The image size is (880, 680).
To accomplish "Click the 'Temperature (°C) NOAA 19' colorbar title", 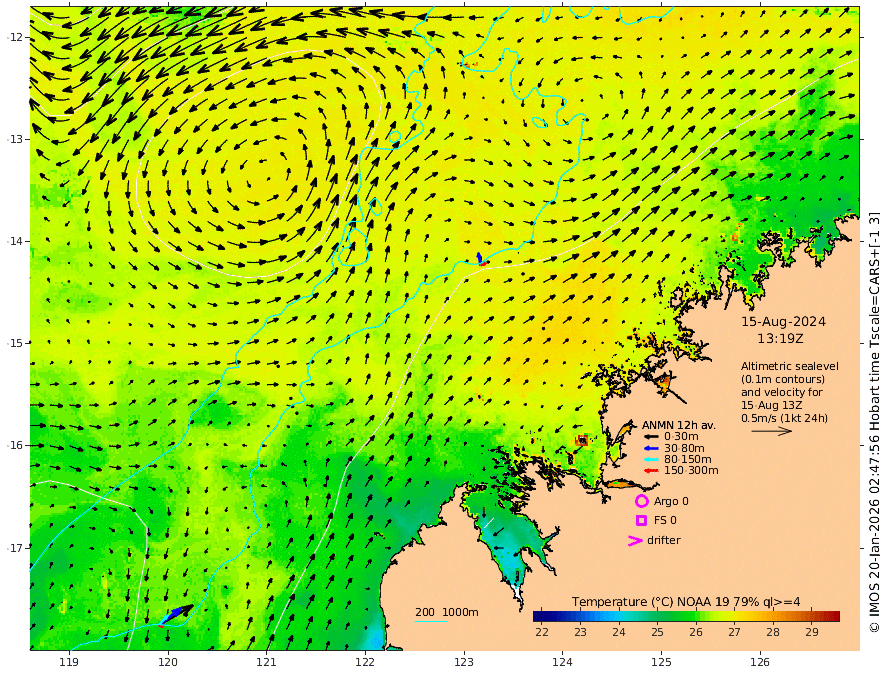I will 649,602.
